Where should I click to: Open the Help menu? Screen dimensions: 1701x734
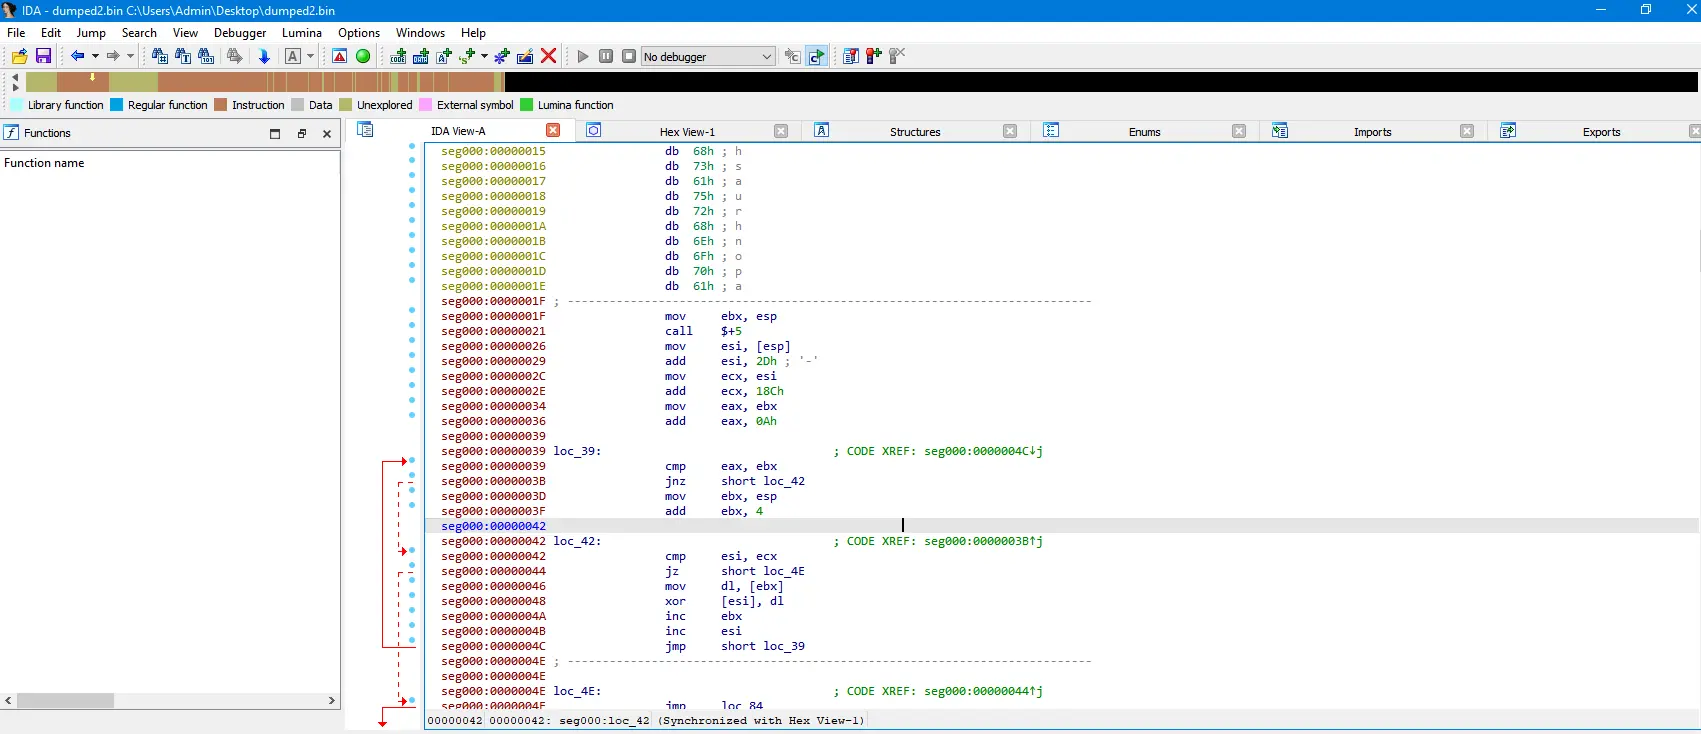pos(473,33)
